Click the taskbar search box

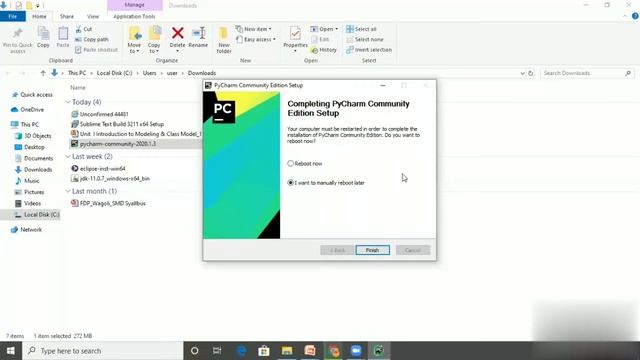click(x=102, y=351)
